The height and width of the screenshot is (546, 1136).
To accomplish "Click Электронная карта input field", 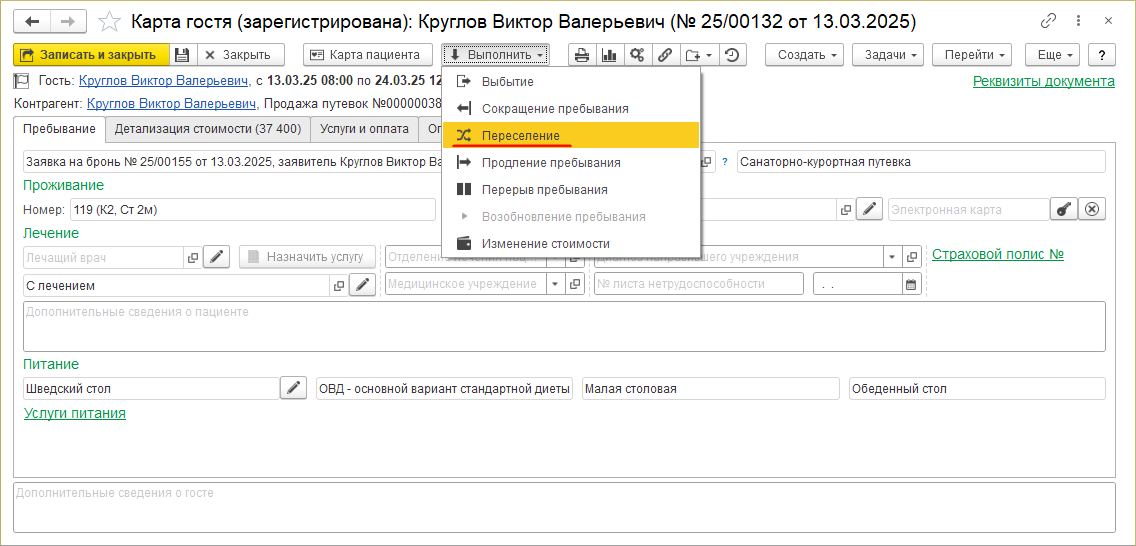I will pos(968,210).
